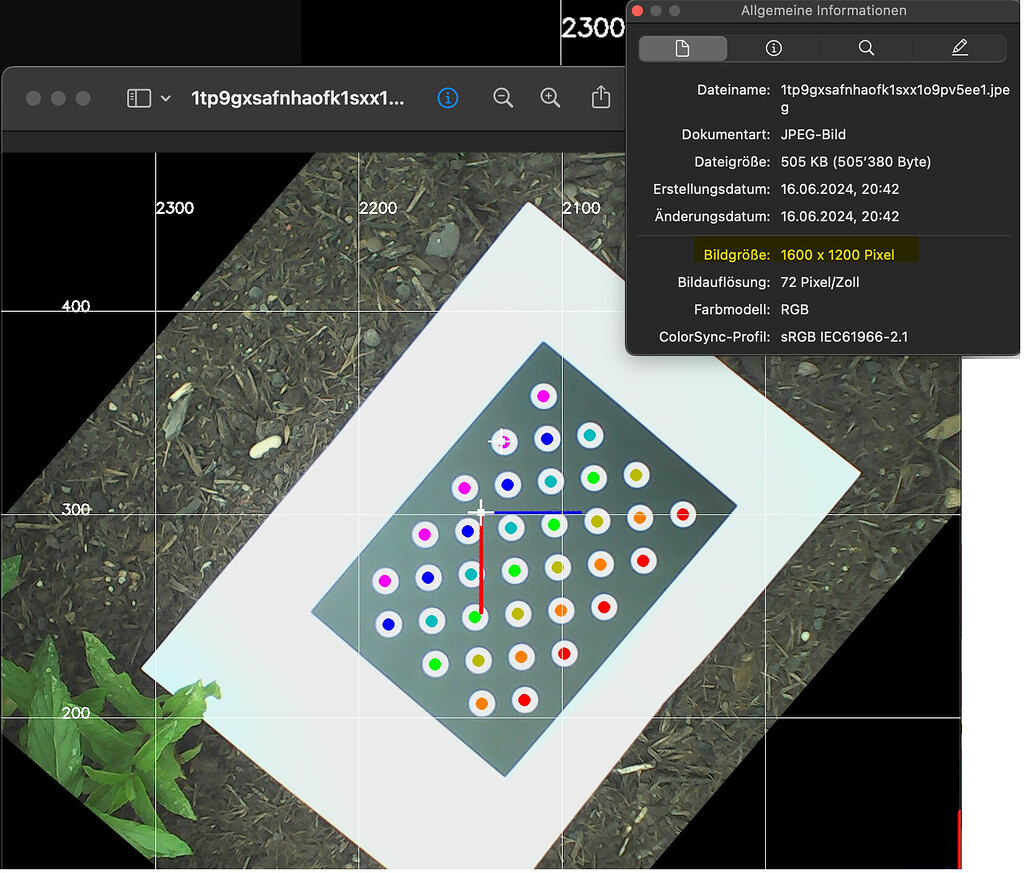Viewport: 1024px width, 873px height.
Task: Select the pink crosshair annotation near the top
Action: click(503, 441)
